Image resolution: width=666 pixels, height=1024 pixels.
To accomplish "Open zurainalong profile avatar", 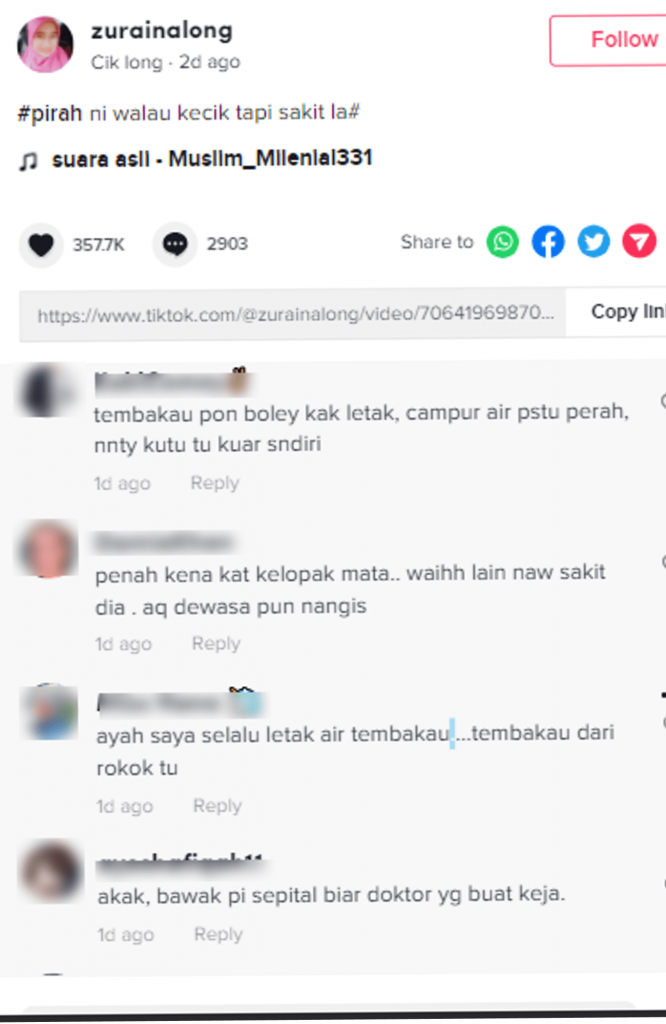I will pyautogui.click(x=44, y=44).
